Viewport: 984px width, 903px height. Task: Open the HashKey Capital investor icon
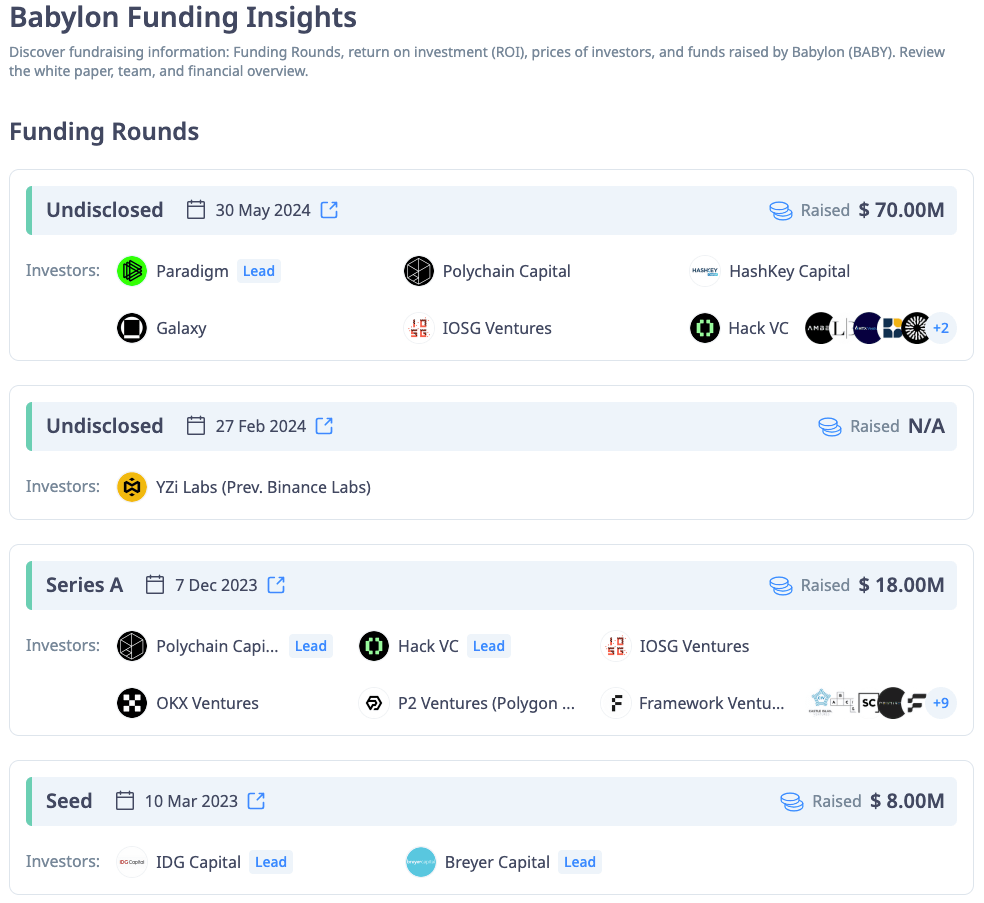705,270
